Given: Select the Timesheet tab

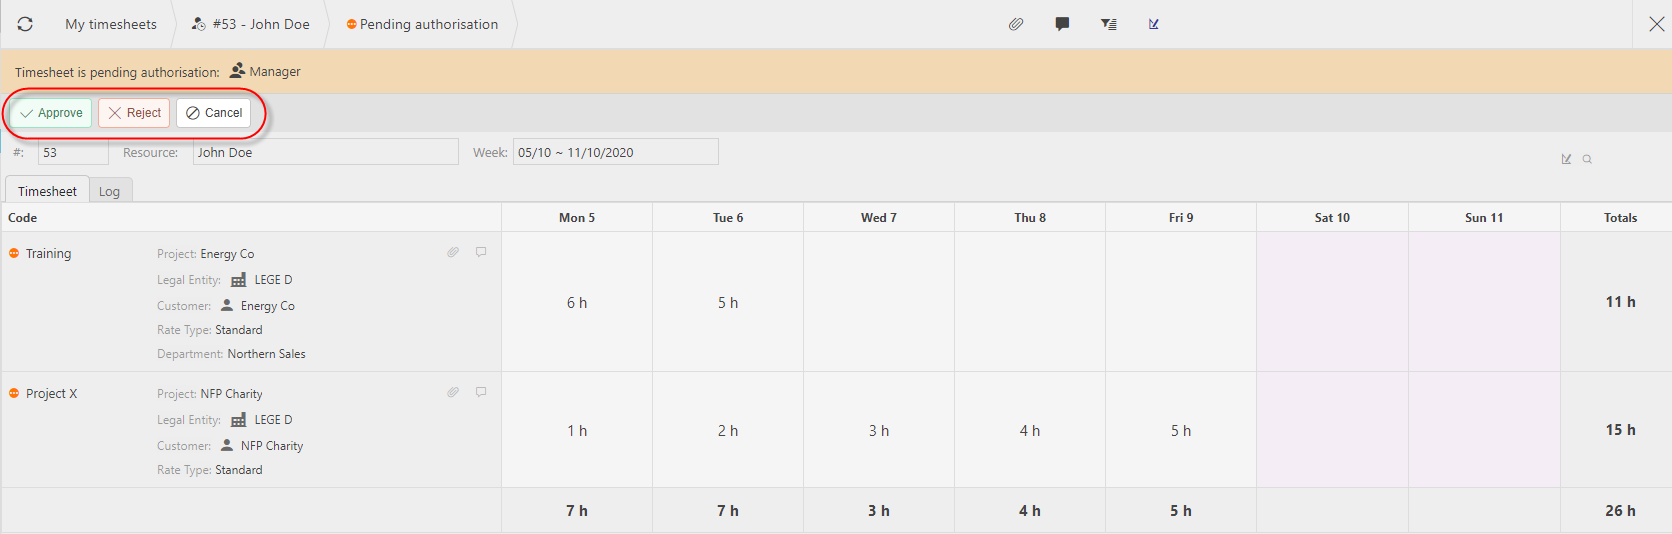Looking at the screenshot, I should (47, 191).
